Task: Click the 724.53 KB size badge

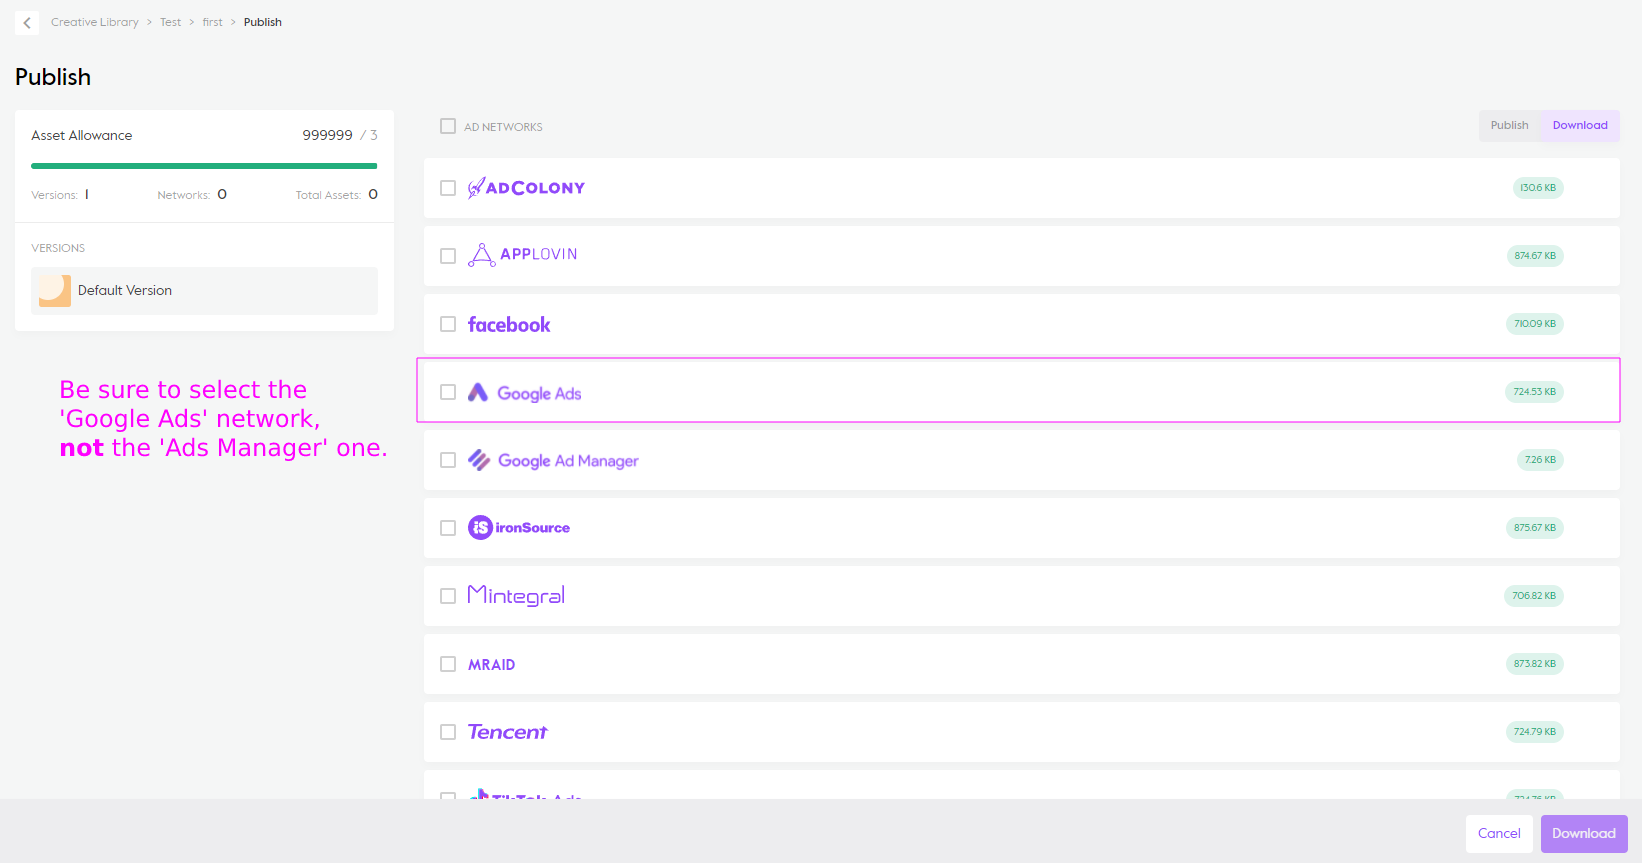Action: click(x=1534, y=392)
